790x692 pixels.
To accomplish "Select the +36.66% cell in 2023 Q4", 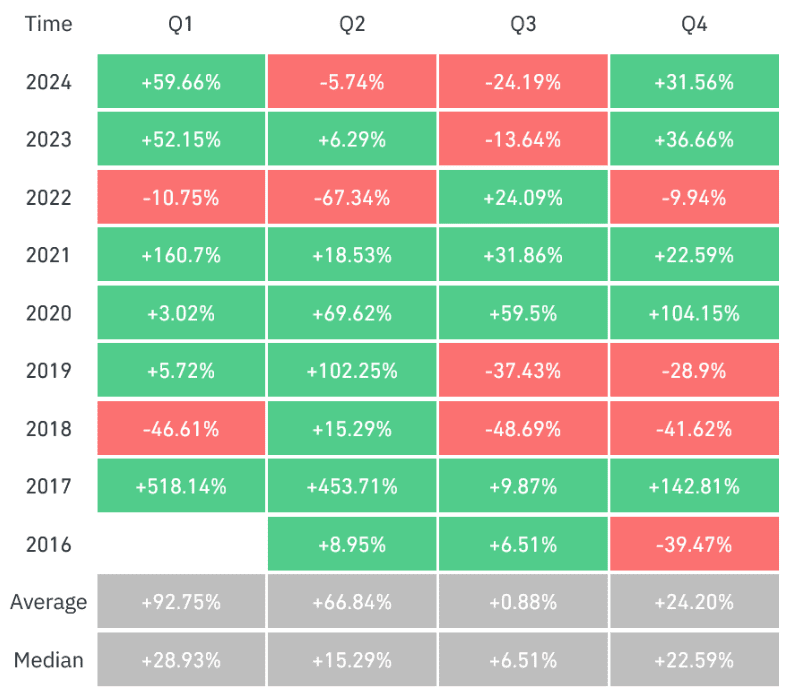I will [694, 140].
